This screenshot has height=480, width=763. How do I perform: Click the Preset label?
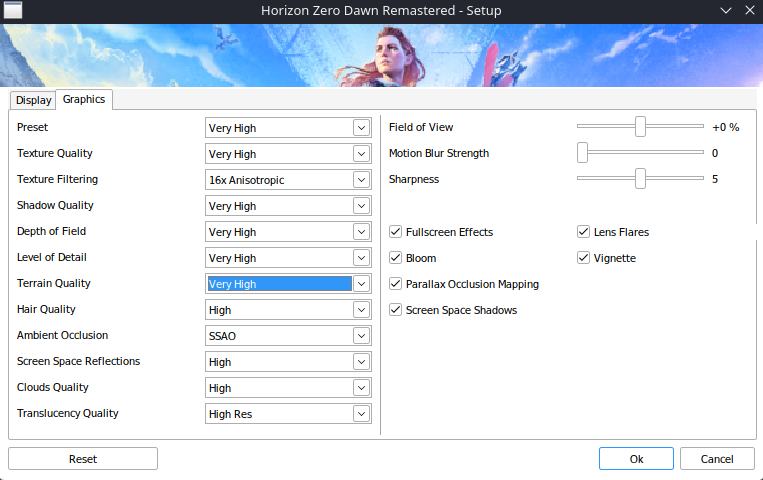coord(32,127)
